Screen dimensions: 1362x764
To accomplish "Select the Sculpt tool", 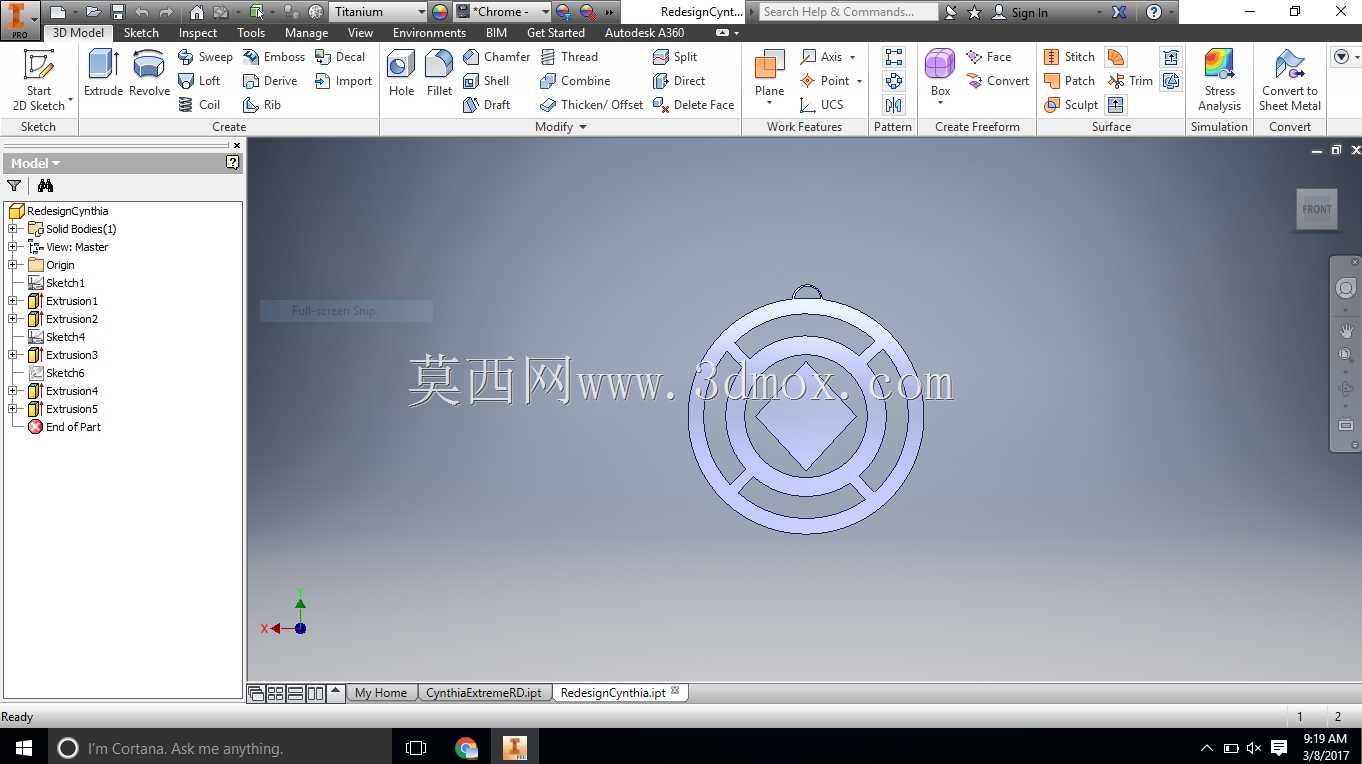I will pyautogui.click(x=1070, y=105).
